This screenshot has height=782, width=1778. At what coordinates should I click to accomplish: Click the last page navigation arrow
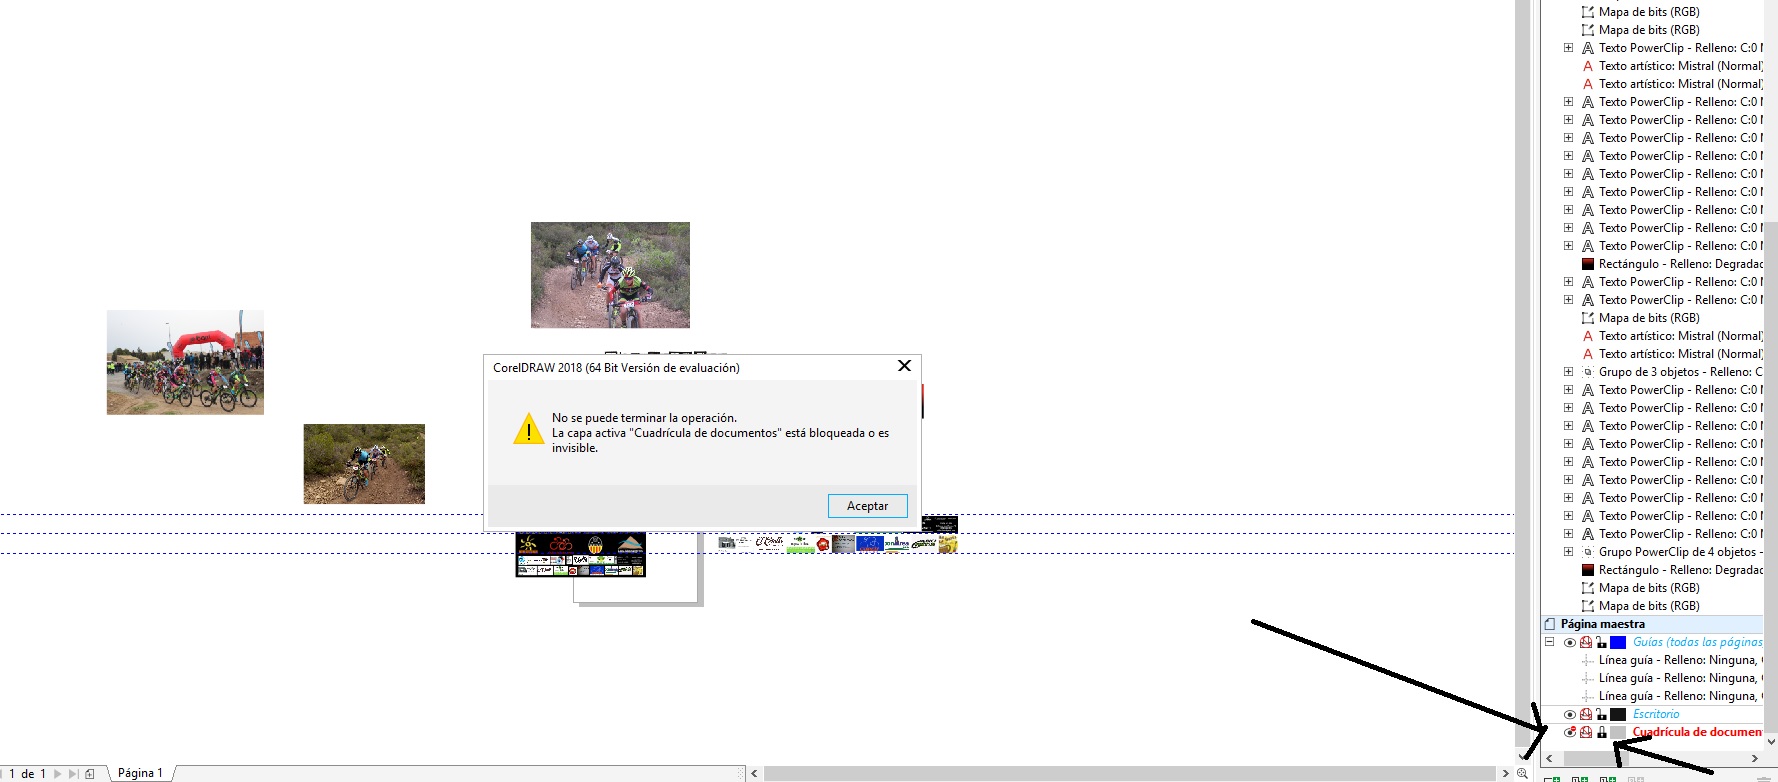click(73, 773)
